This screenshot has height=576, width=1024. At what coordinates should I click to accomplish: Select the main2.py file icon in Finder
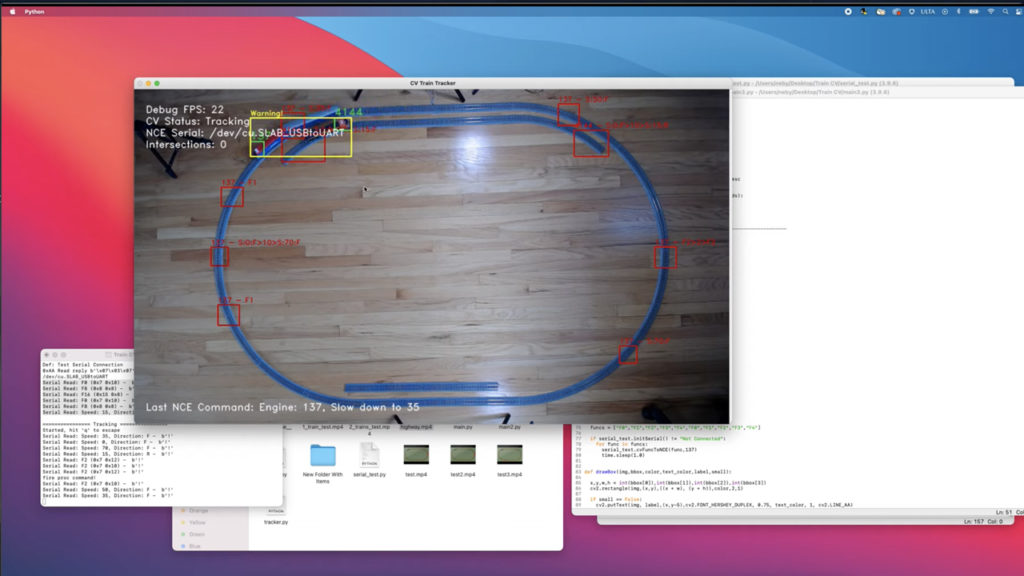[509, 427]
